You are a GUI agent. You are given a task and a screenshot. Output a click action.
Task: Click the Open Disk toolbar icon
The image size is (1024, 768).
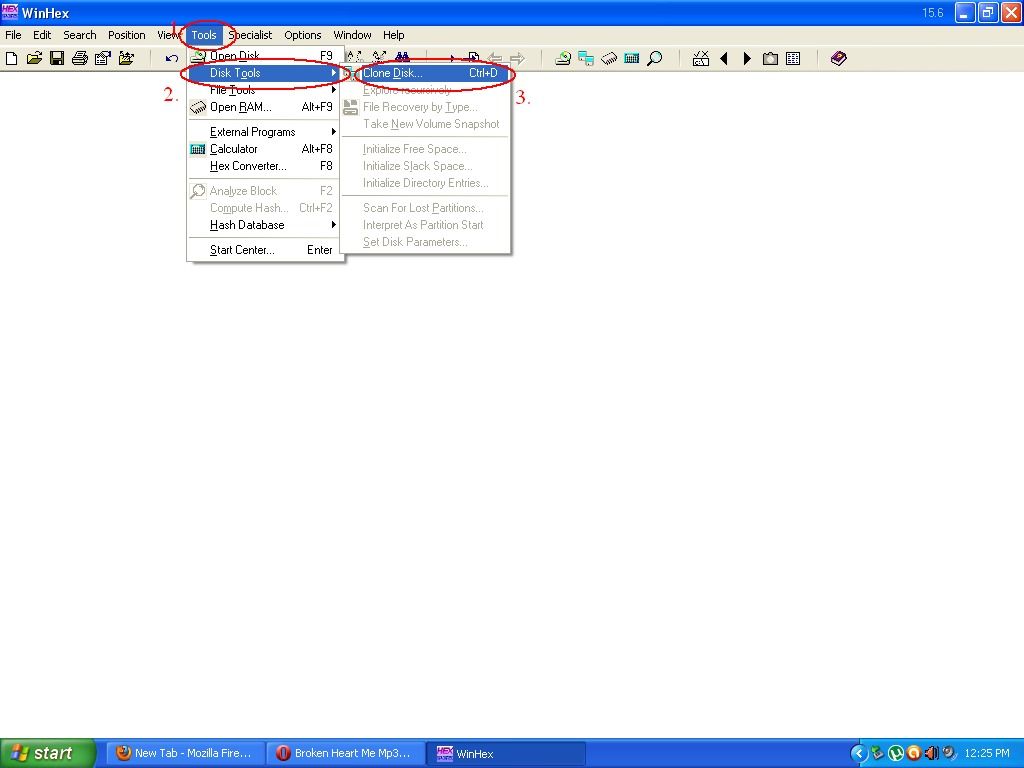[x=563, y=59]
